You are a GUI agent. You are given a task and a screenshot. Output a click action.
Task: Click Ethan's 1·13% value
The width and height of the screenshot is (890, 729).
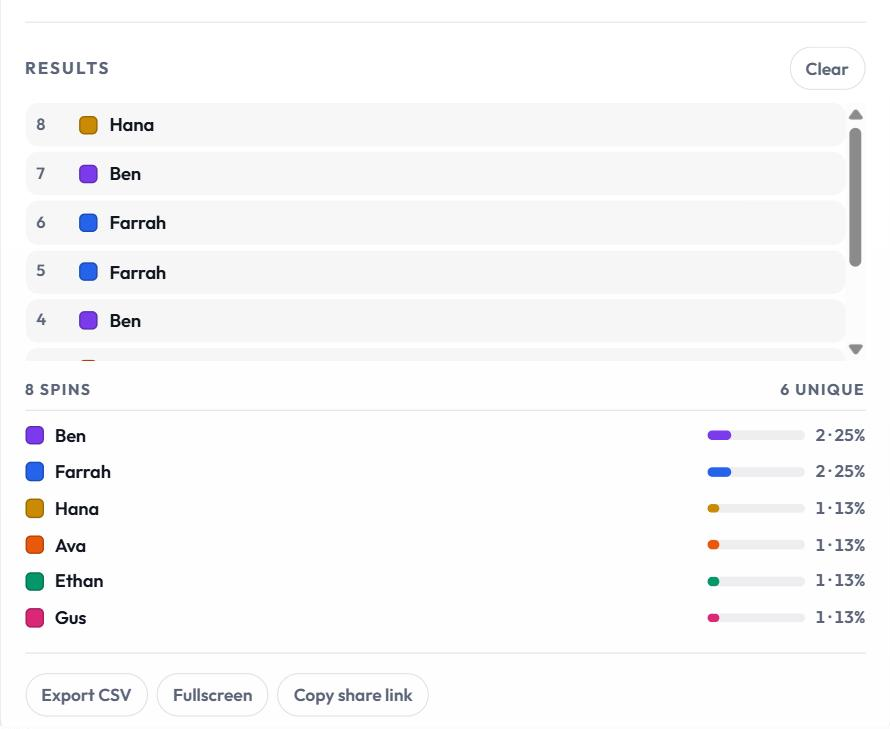[x=840, y=581]
